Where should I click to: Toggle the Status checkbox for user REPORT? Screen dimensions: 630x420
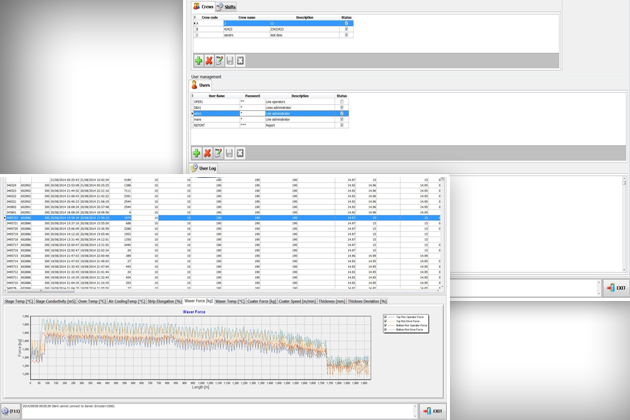pos(342,125)
